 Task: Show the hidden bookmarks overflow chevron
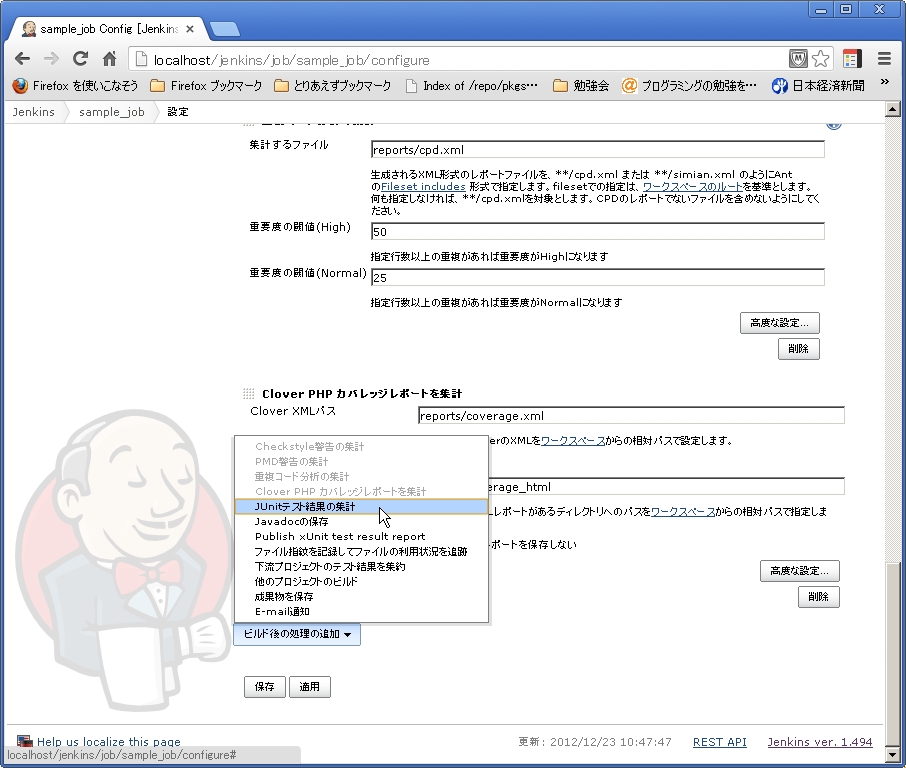point(885,83)
